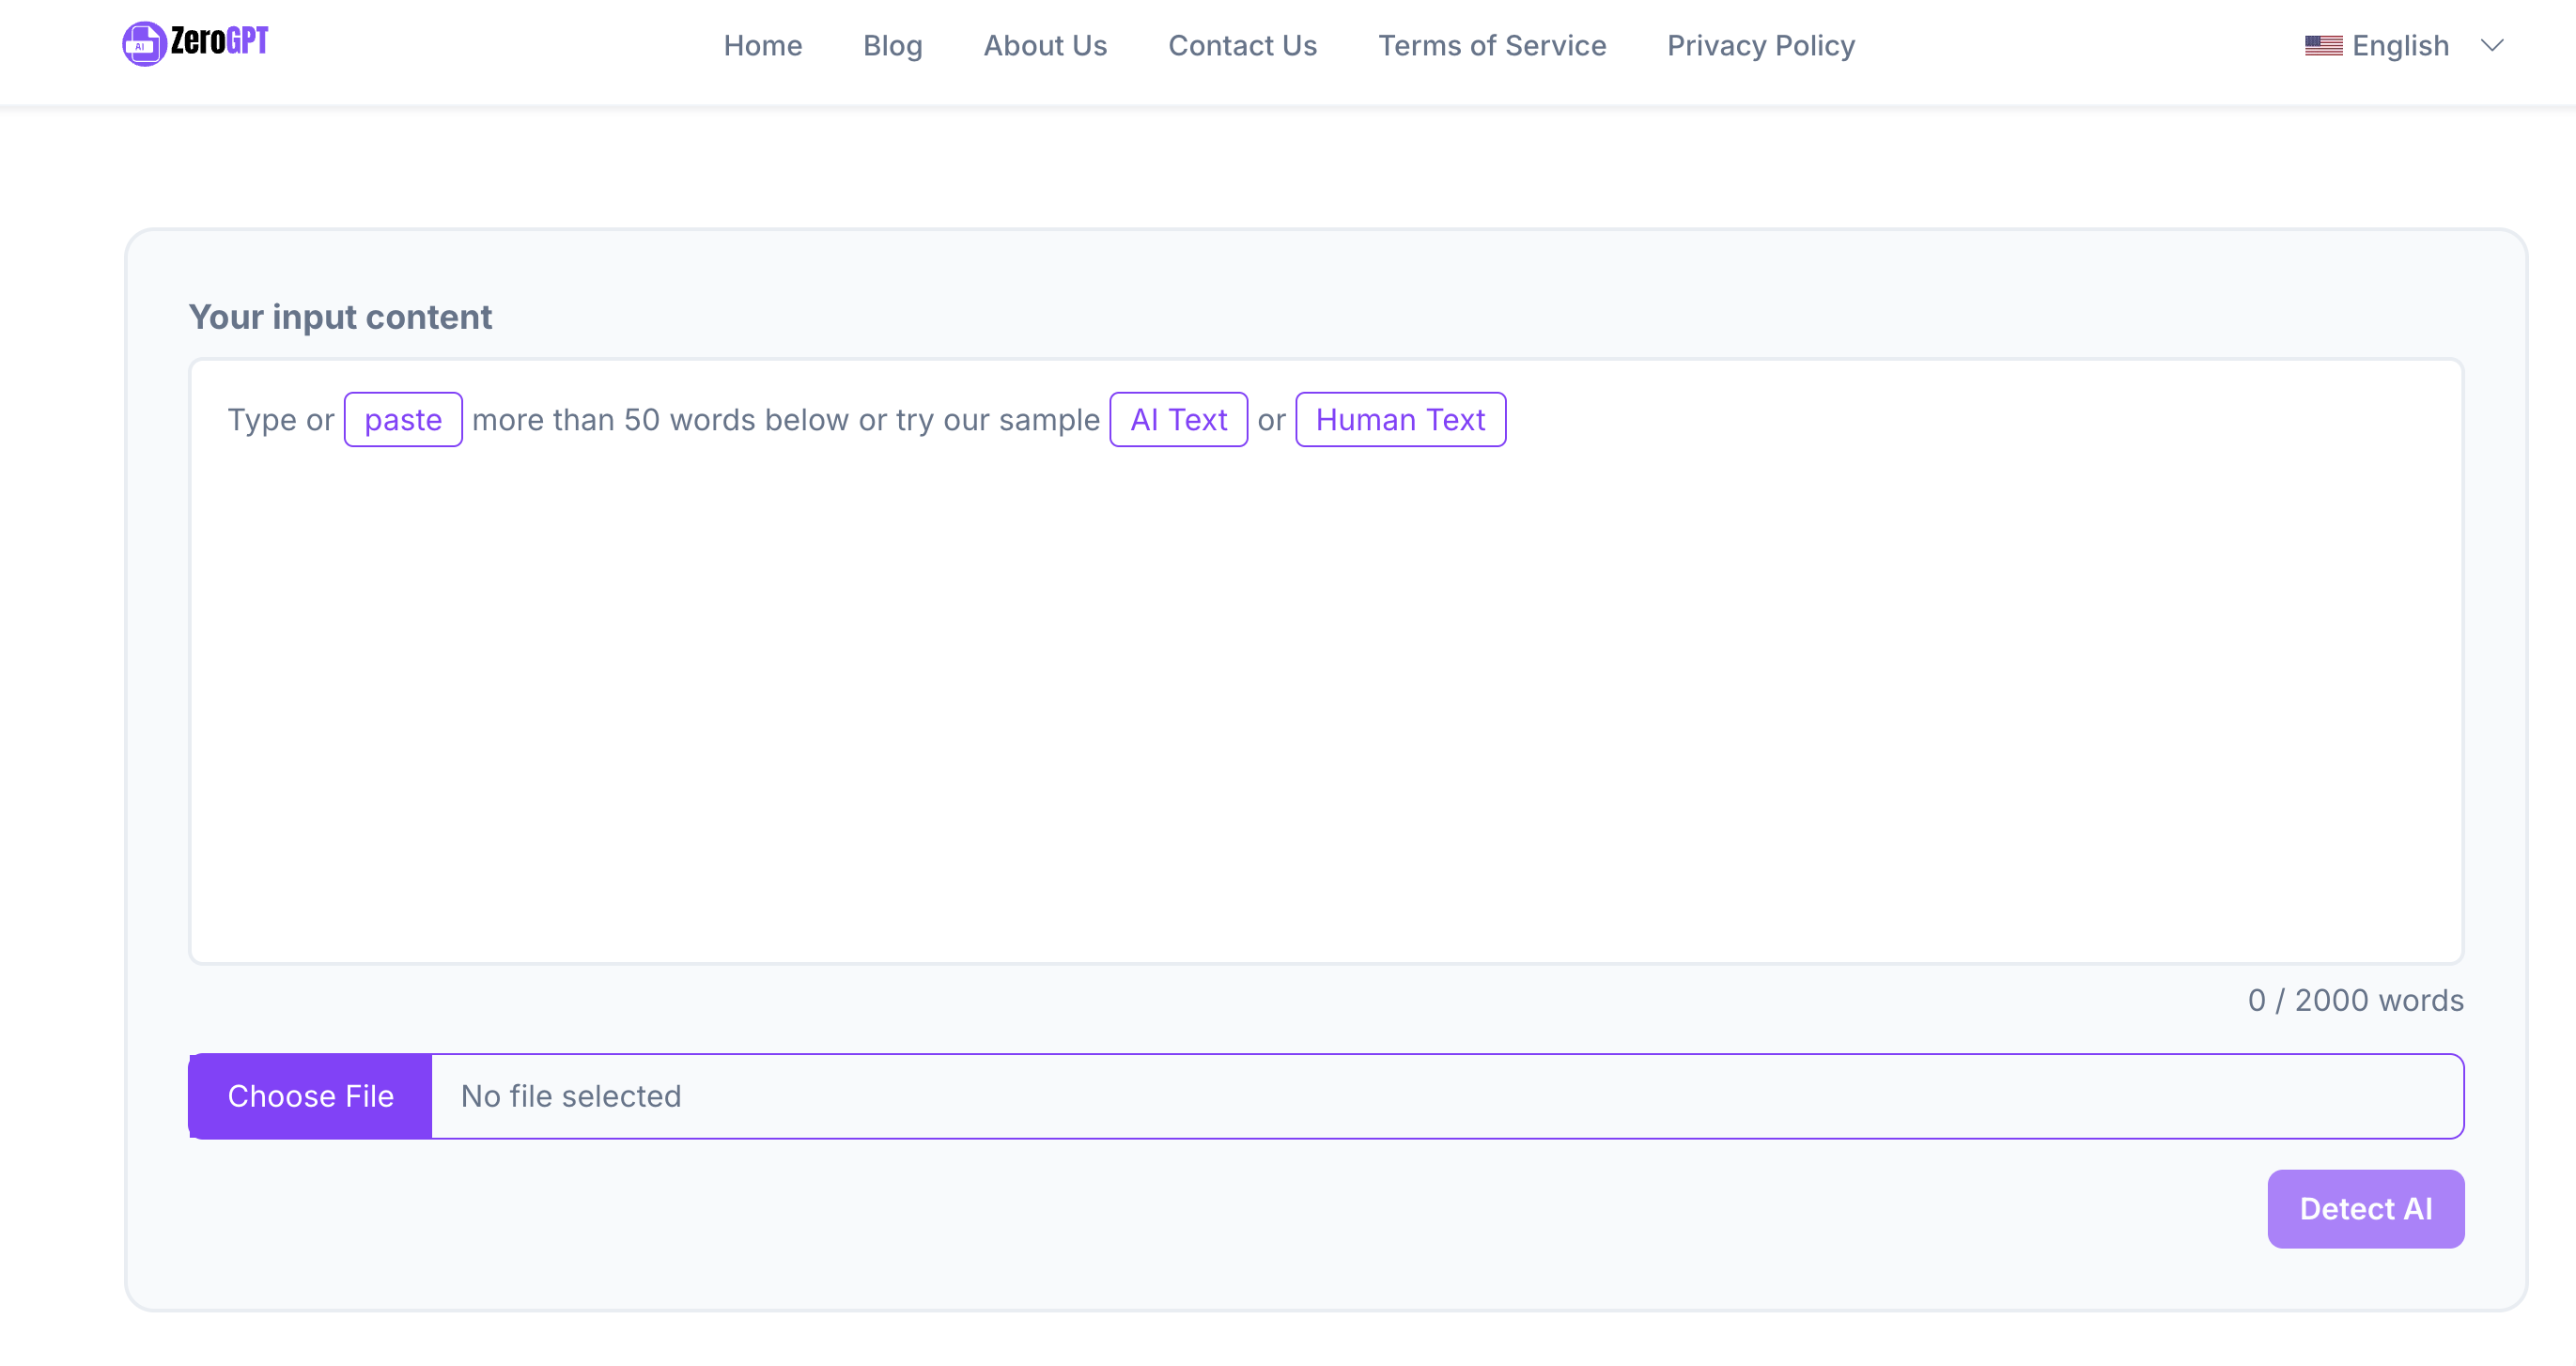Screen dimensions: 2576x1366
Task: Click the Choose File button
Action: point(310,1096)
